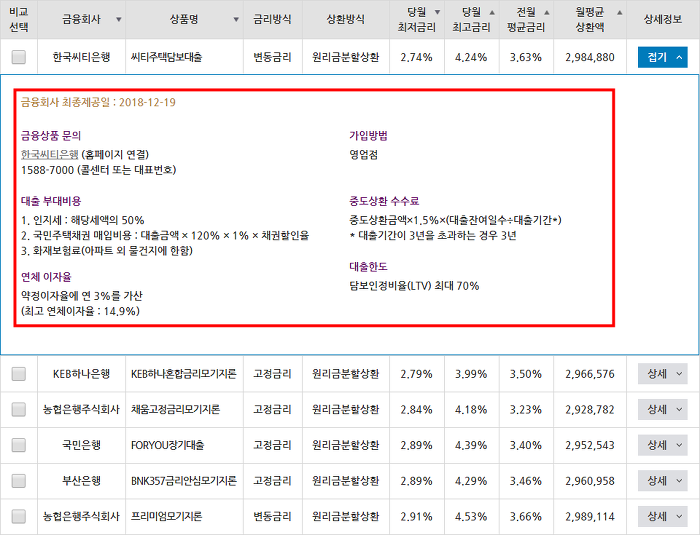The height and width of the screenshot is (535, 700).
Task: Click the 상환방식 column header
Action: [x=346, y=19]
